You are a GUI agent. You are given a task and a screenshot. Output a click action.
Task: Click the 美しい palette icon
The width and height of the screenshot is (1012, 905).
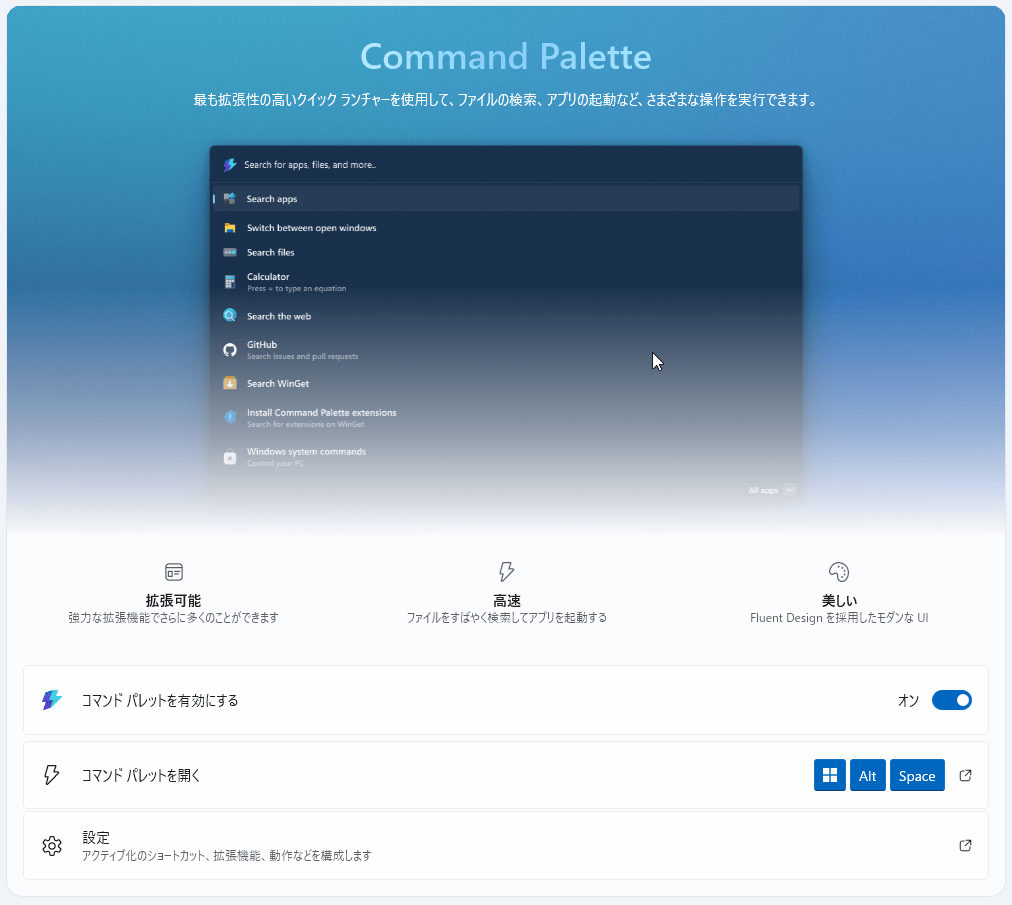tap(839, 572)
